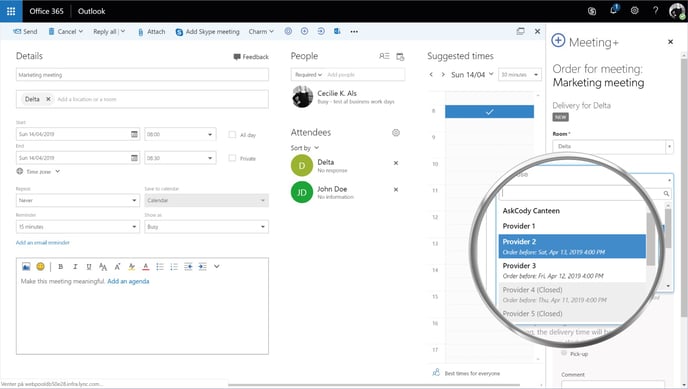Open Sun 14/04 date dropdown
Screen dimensions: 688x389
tap(472, 75)
